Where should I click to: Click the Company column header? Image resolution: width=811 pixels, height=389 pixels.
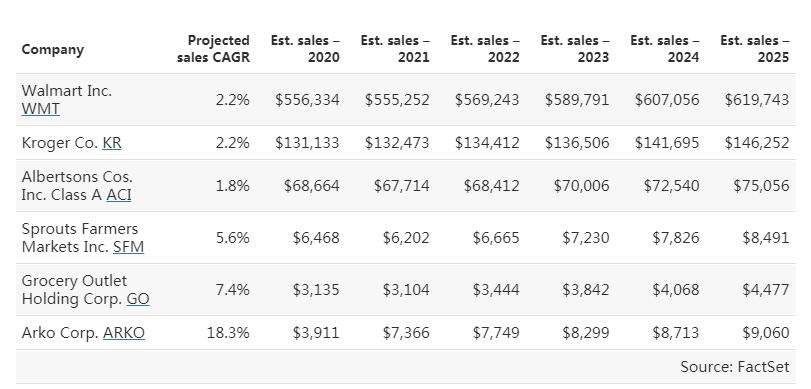coord(52,50)
